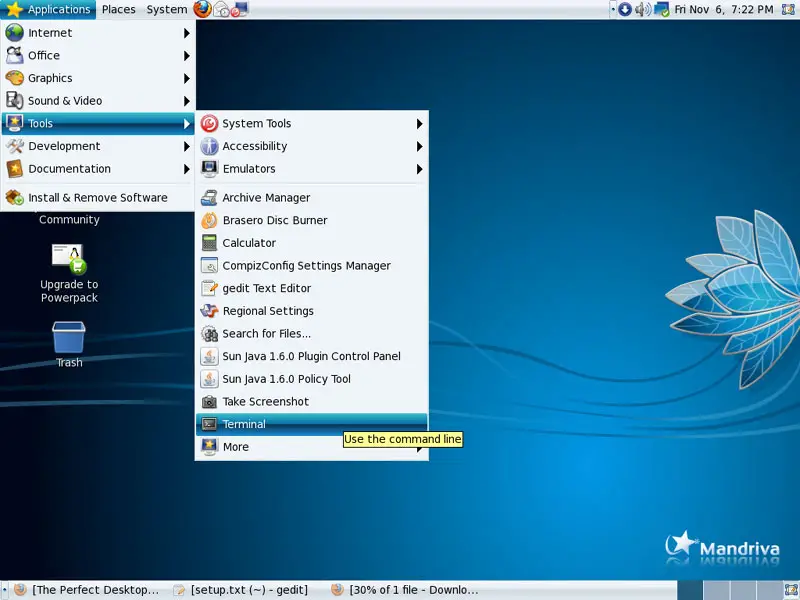Screen dimensions: 800x600
Task: Click the Graphics palette icon
Action: coord(14,78)
